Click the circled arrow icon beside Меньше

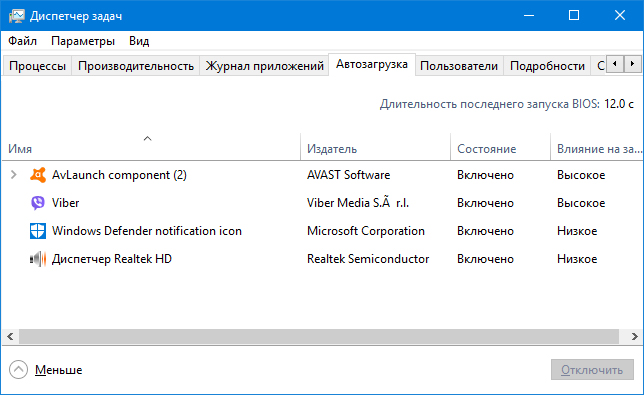pos(18,370)
